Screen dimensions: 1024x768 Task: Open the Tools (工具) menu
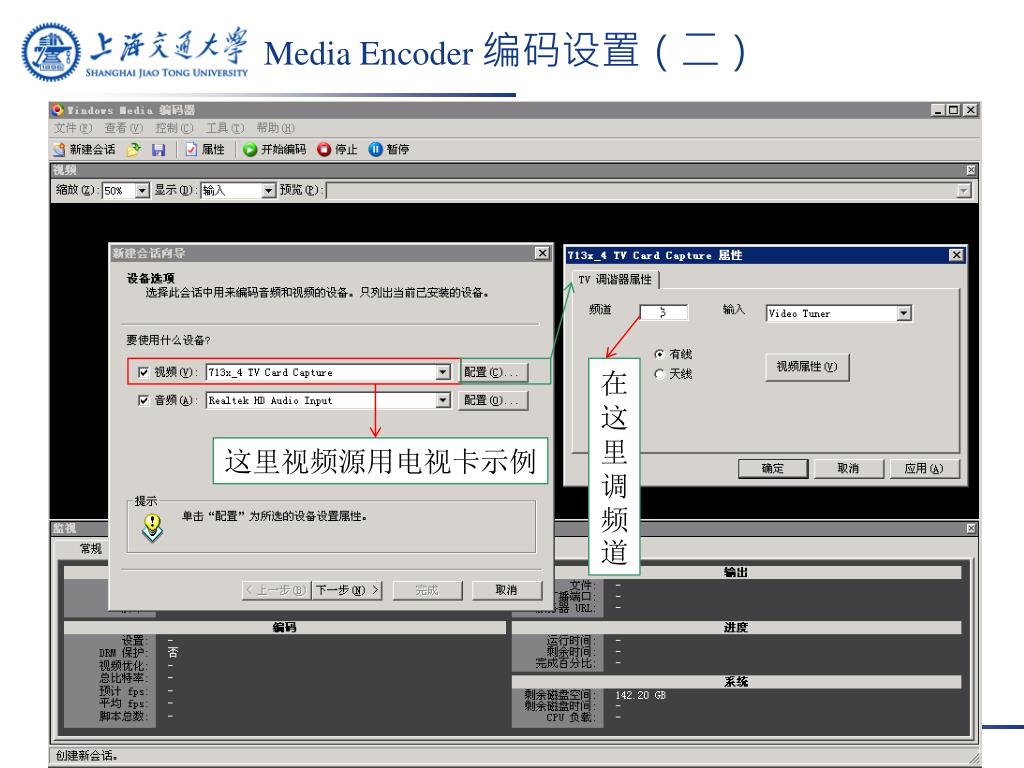225,128
